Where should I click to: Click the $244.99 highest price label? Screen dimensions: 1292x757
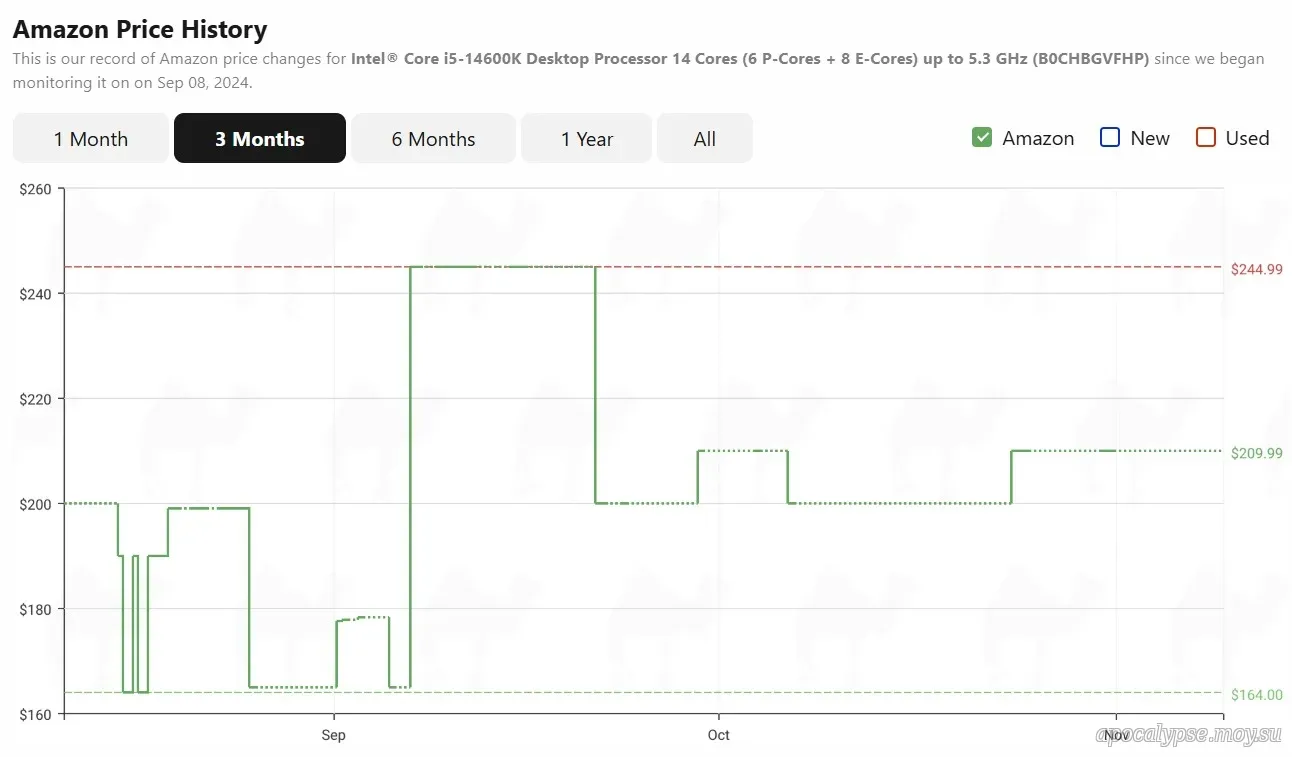pyautogui.click(x=1256, y=269)
